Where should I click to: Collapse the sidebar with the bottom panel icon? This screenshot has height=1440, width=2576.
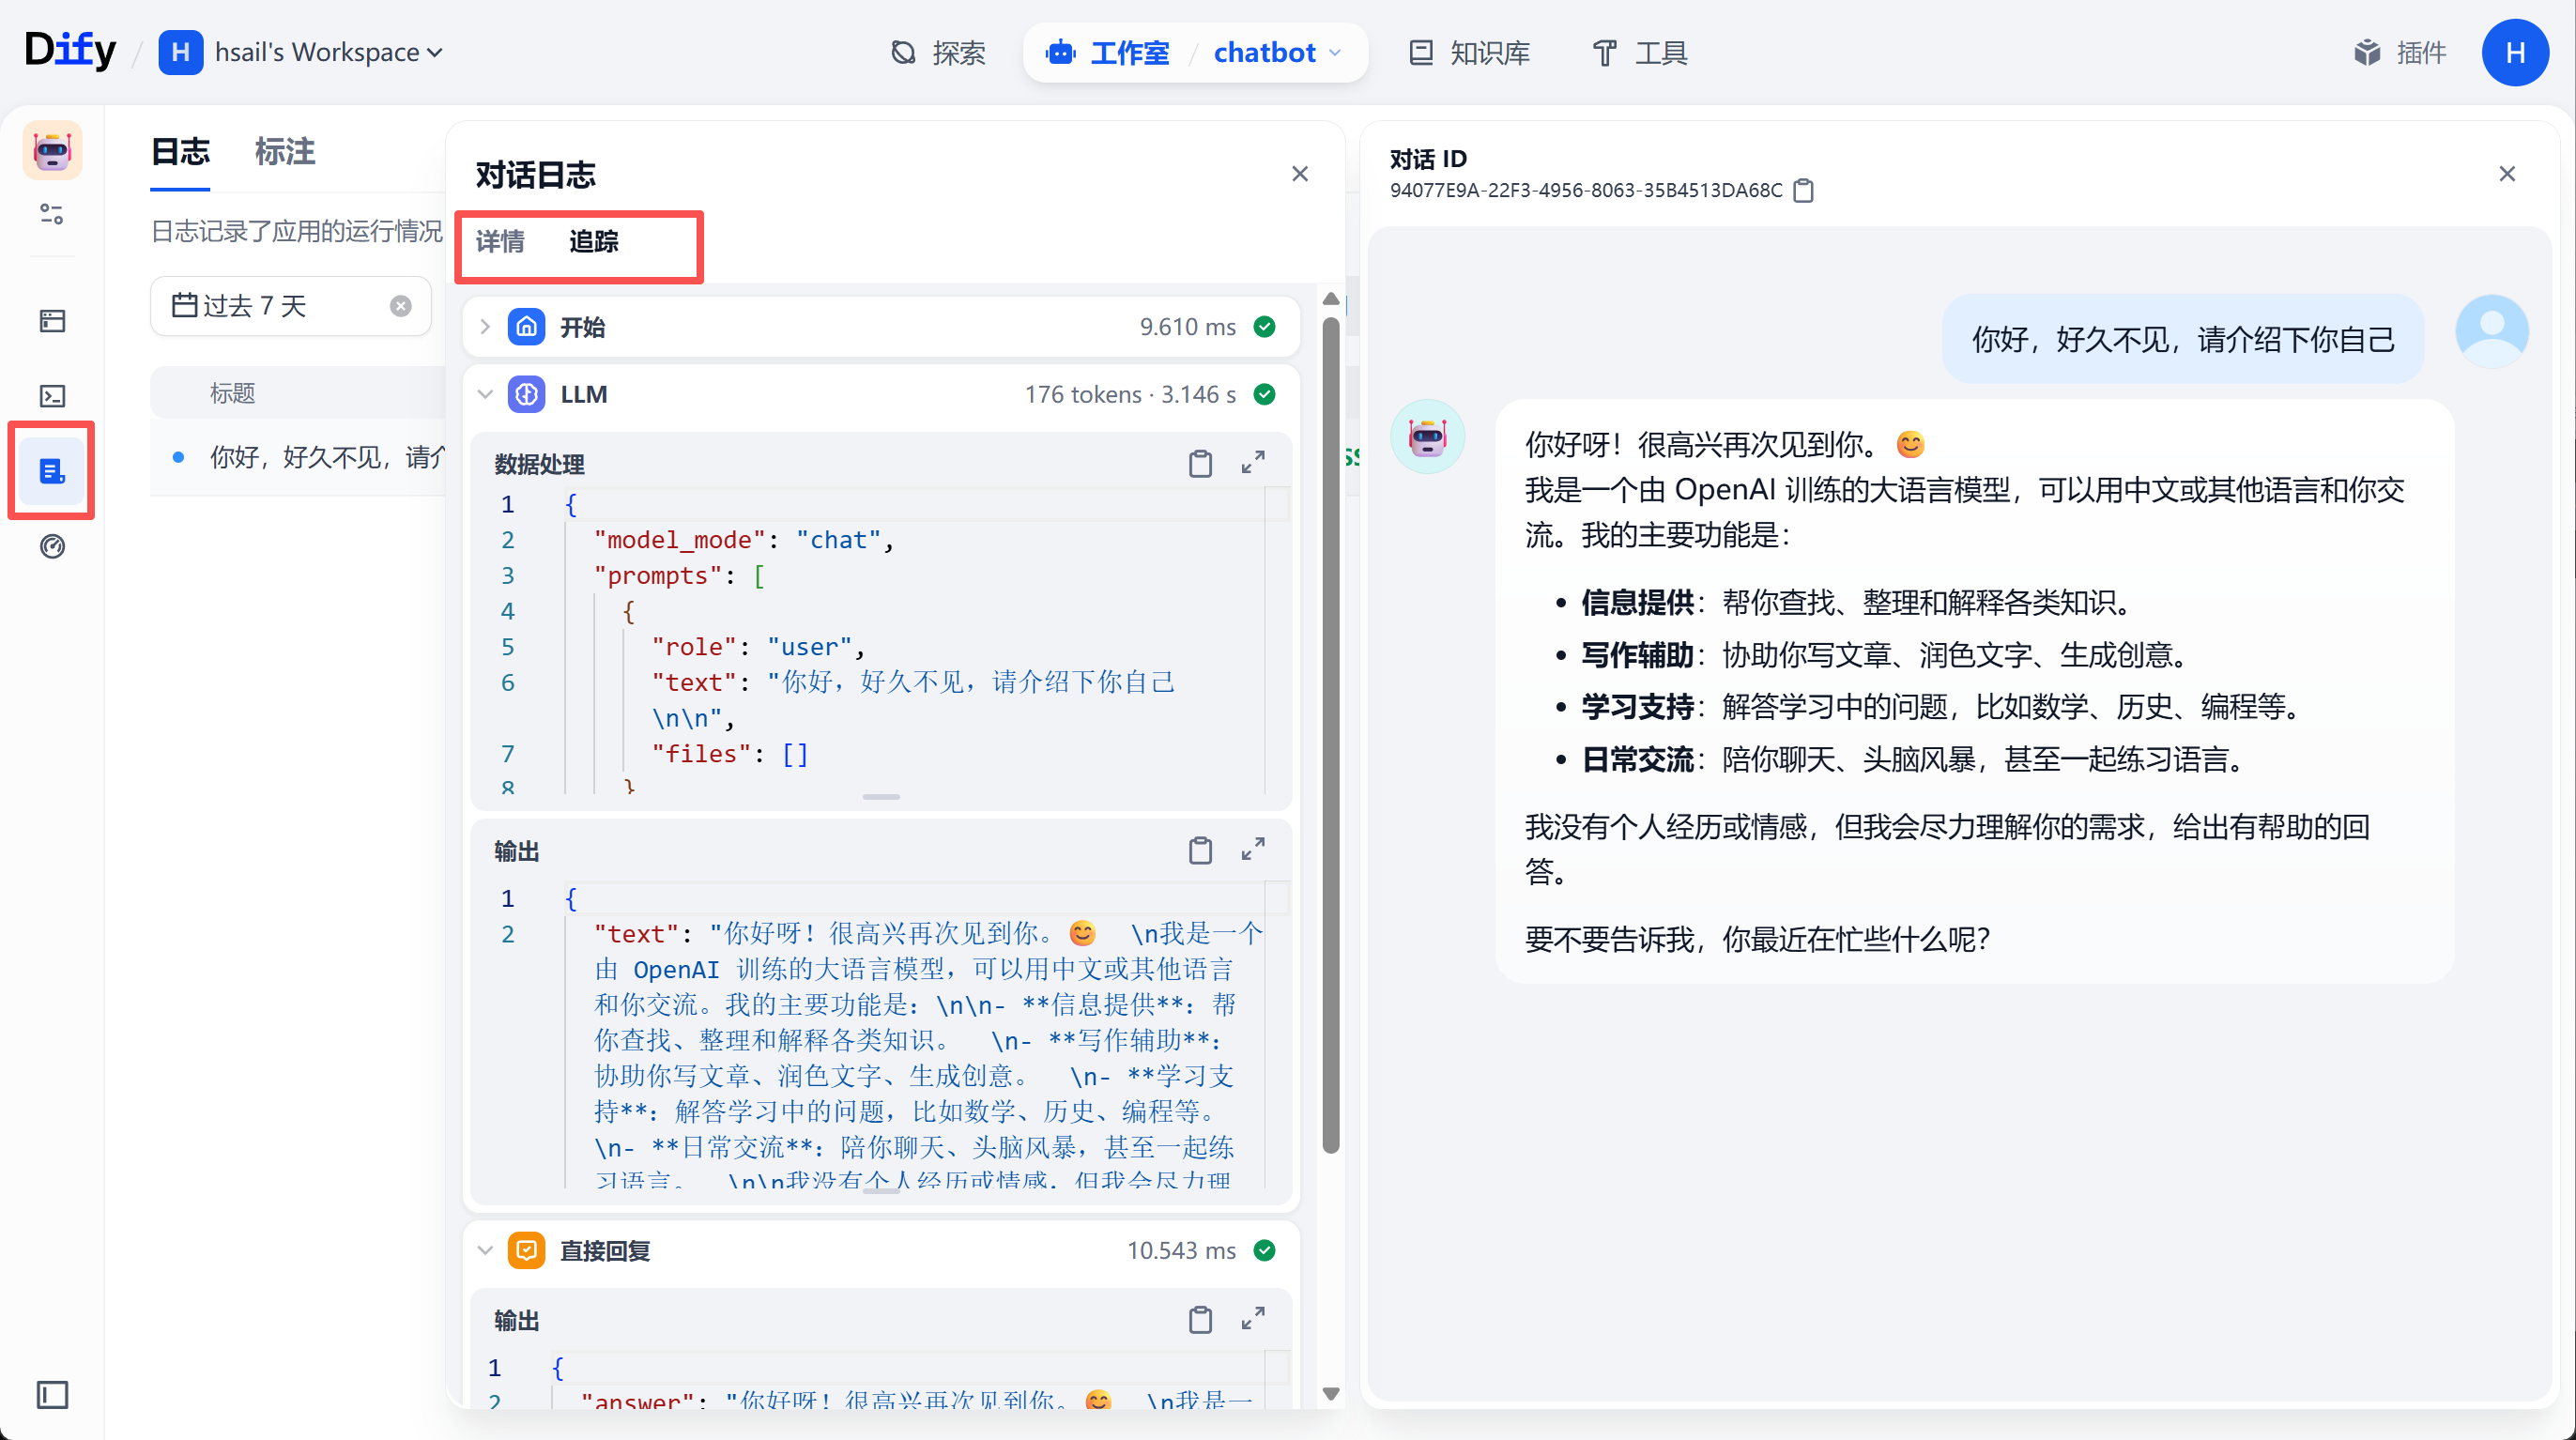(x=52, y=1394)
